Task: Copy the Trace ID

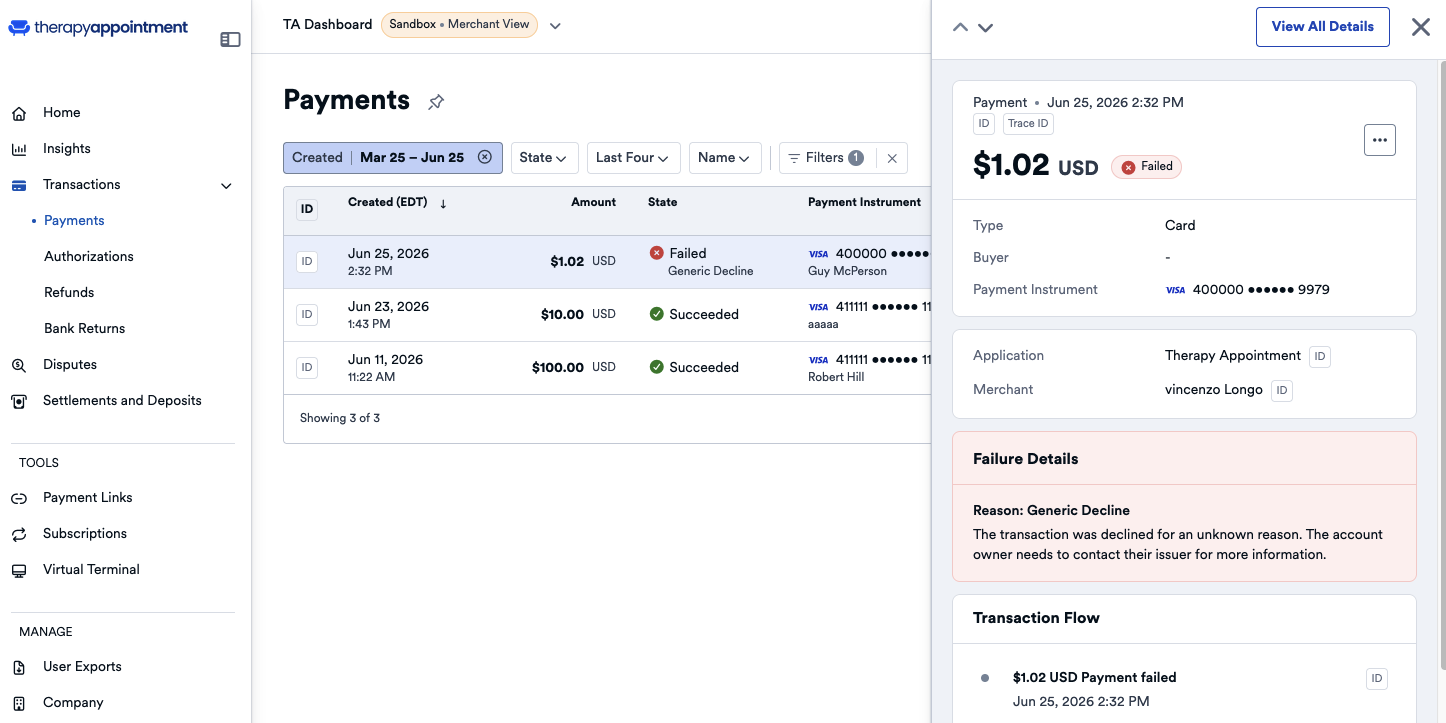Action: click(1028, 124)
